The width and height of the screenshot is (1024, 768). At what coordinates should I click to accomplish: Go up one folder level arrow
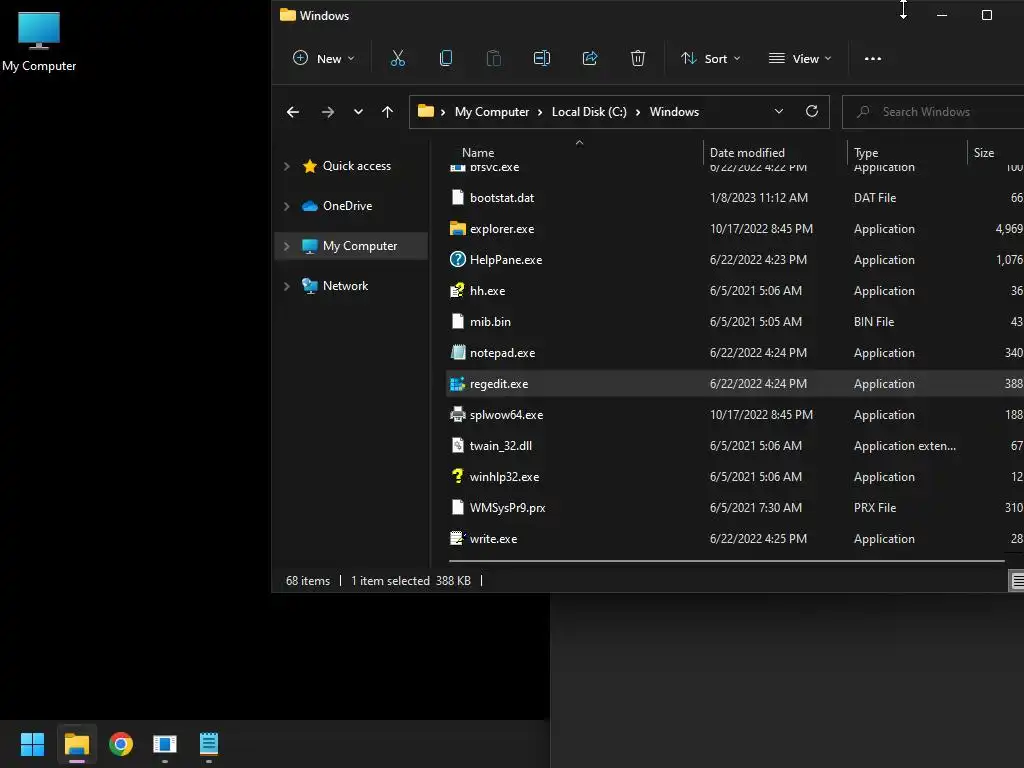pos(387,112)
